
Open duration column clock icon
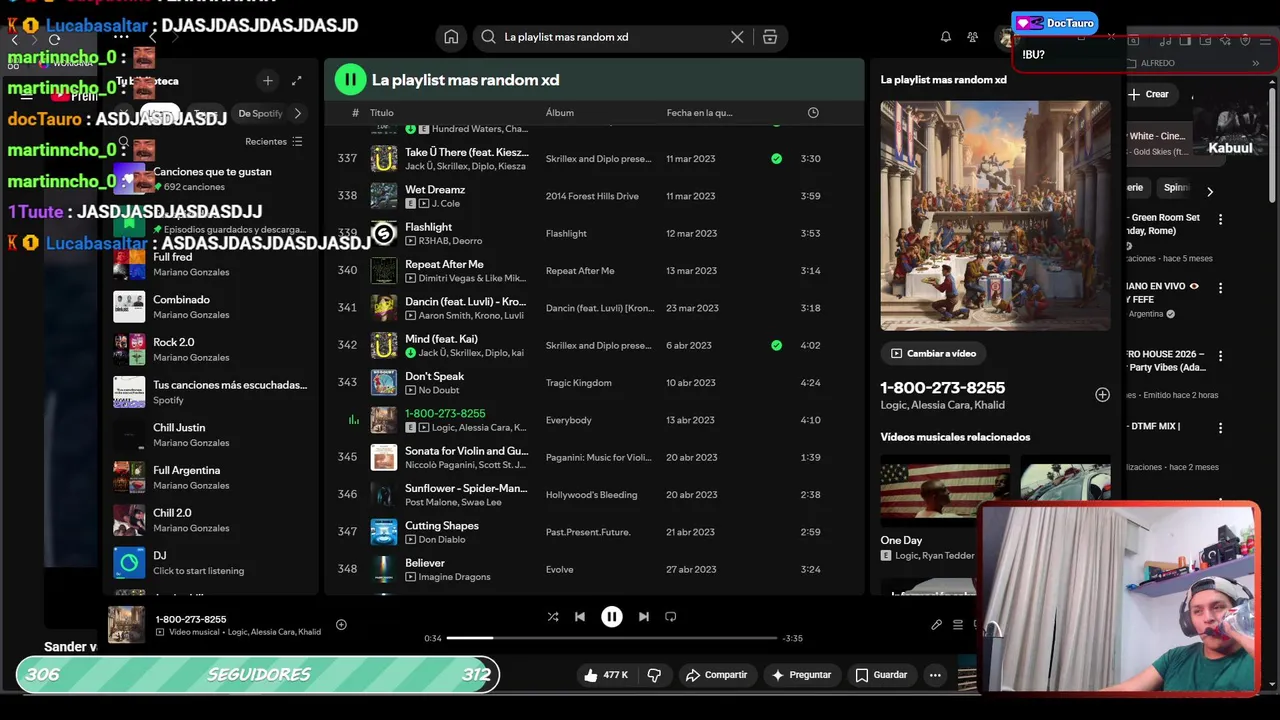tap(813, 113)
